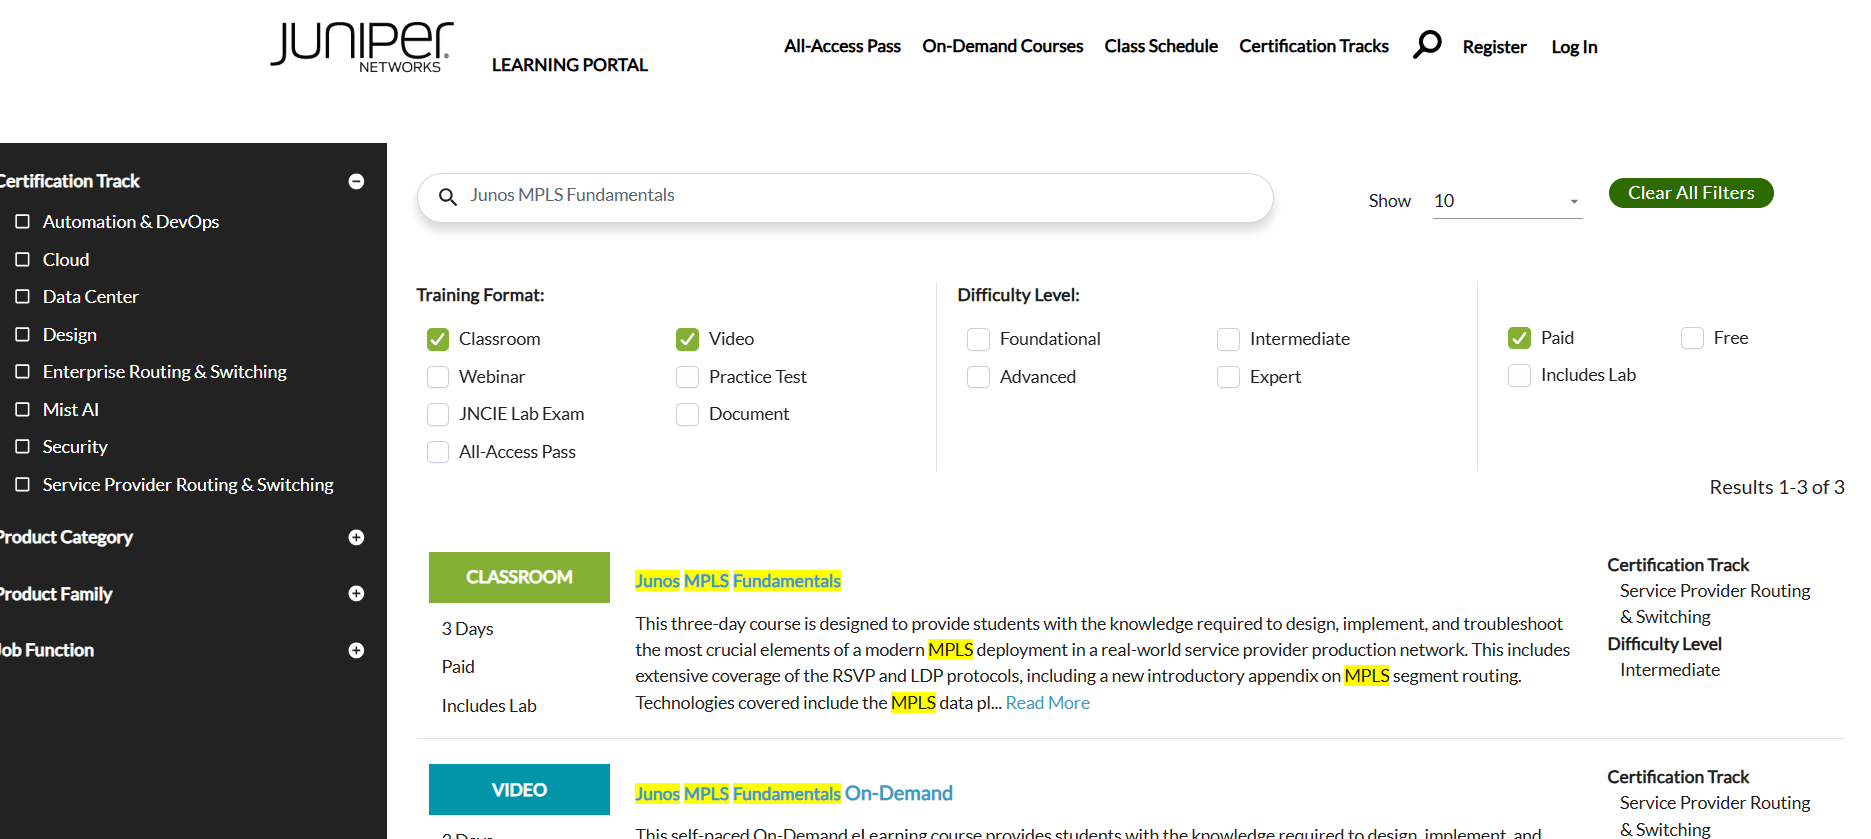Open the Certification Tracks menu
The image size is (1871, 839).
(1314, 46)
